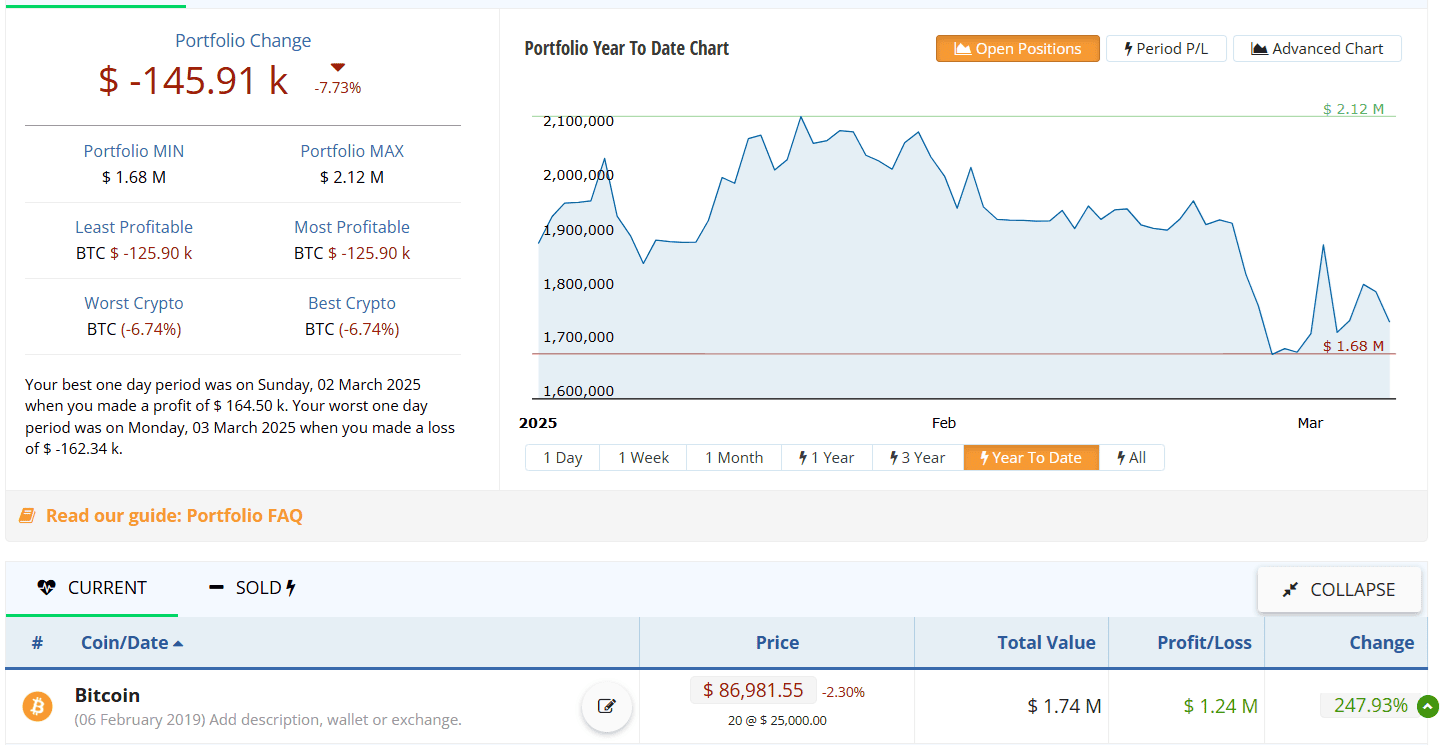
Task: Open the Advanced Chart view
Action: click(x=1317, y=49)
